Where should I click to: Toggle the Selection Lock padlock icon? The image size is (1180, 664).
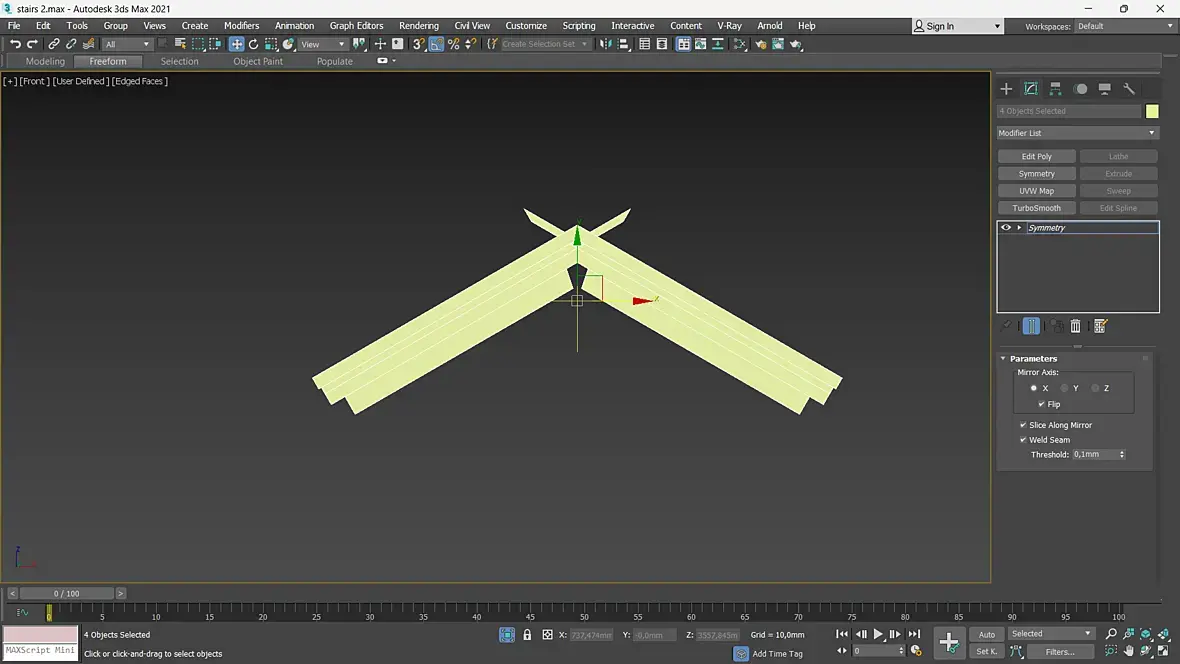[x=527, y=635]
